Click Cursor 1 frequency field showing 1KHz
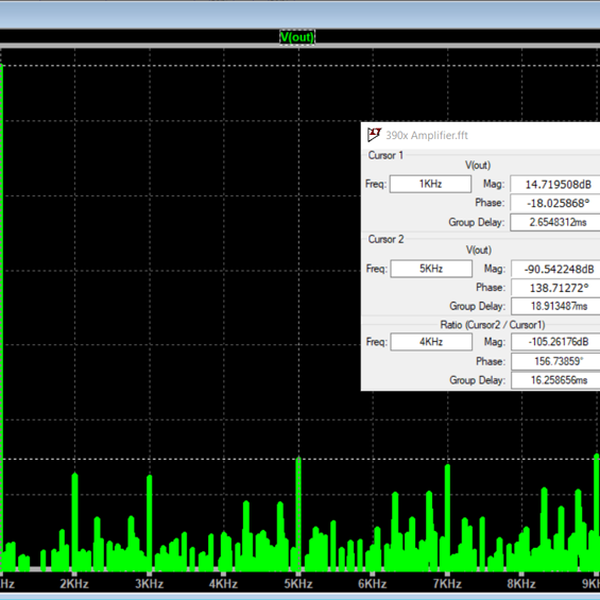600x600 pixels. click(x=430, y=184)
